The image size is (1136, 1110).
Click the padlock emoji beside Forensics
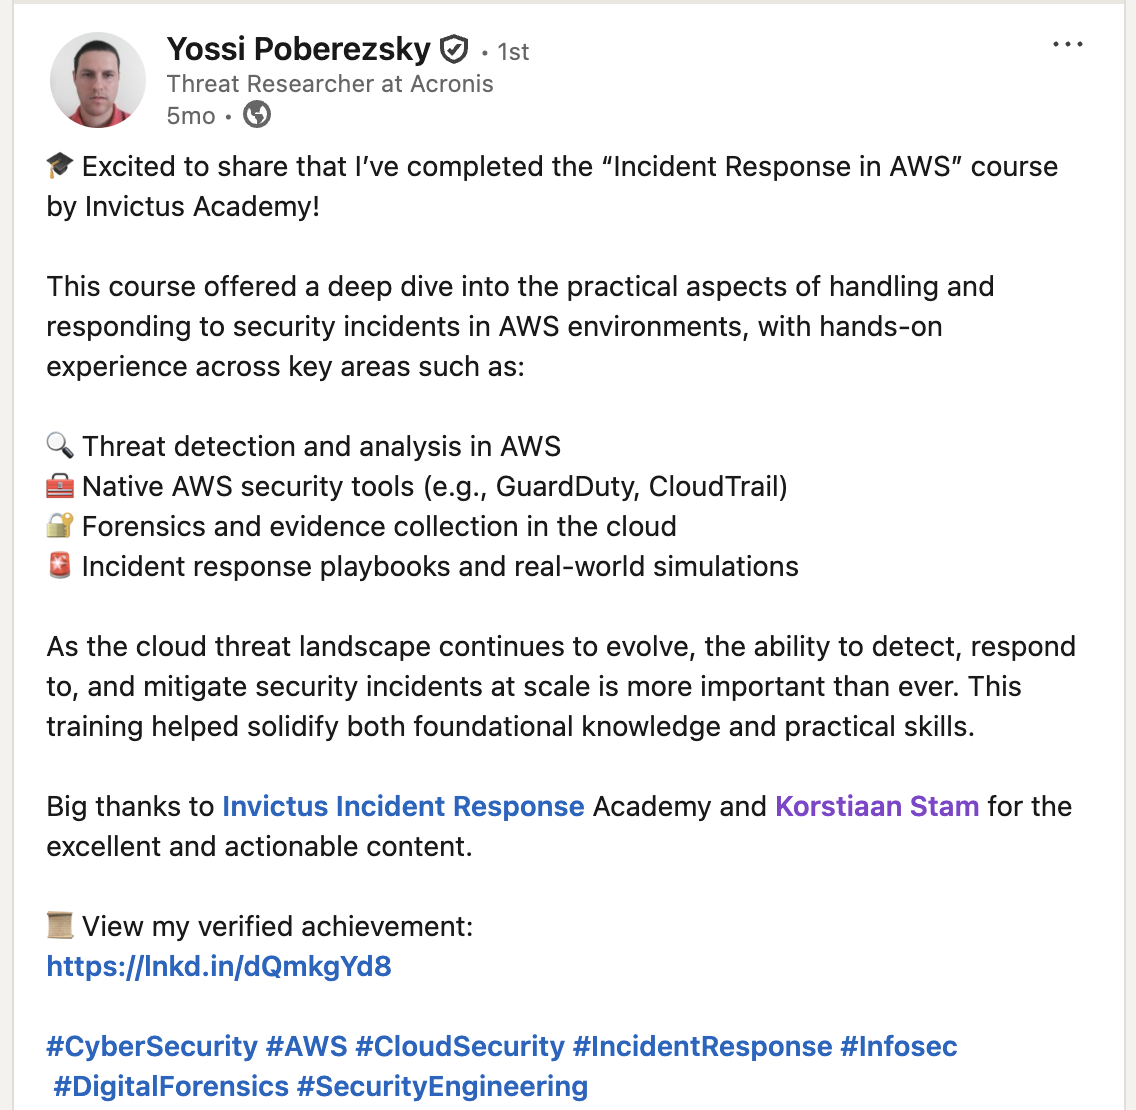pyautogui.click(x=60, y=526)
